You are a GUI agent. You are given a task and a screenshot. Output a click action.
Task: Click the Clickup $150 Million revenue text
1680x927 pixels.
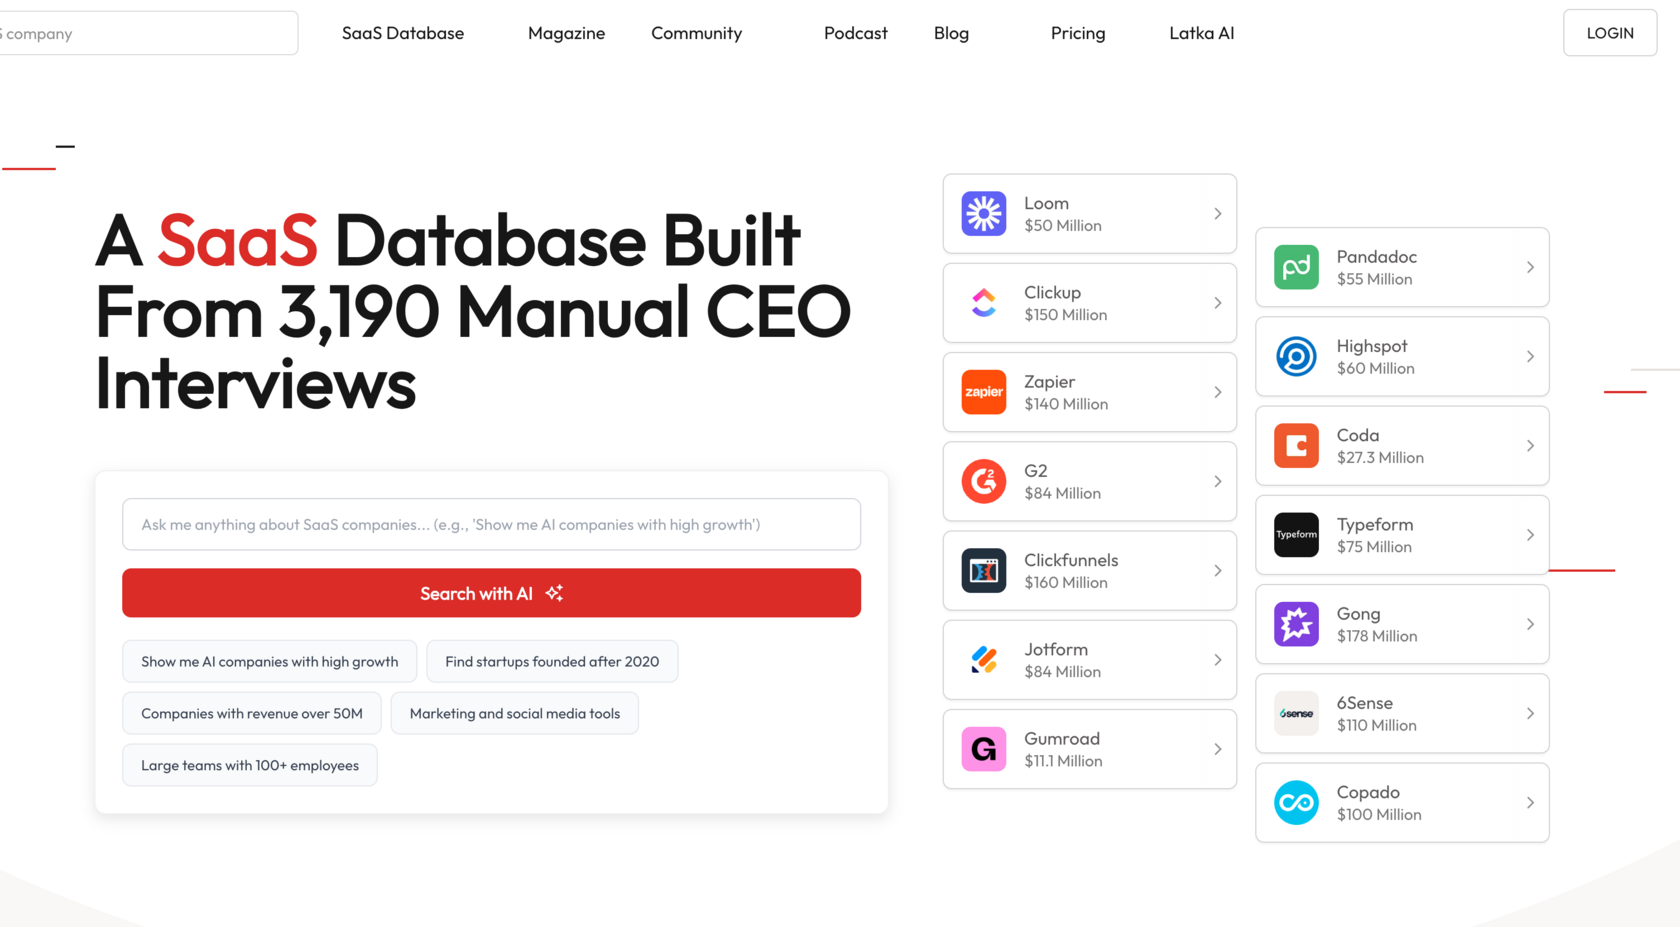point(1065,315)
